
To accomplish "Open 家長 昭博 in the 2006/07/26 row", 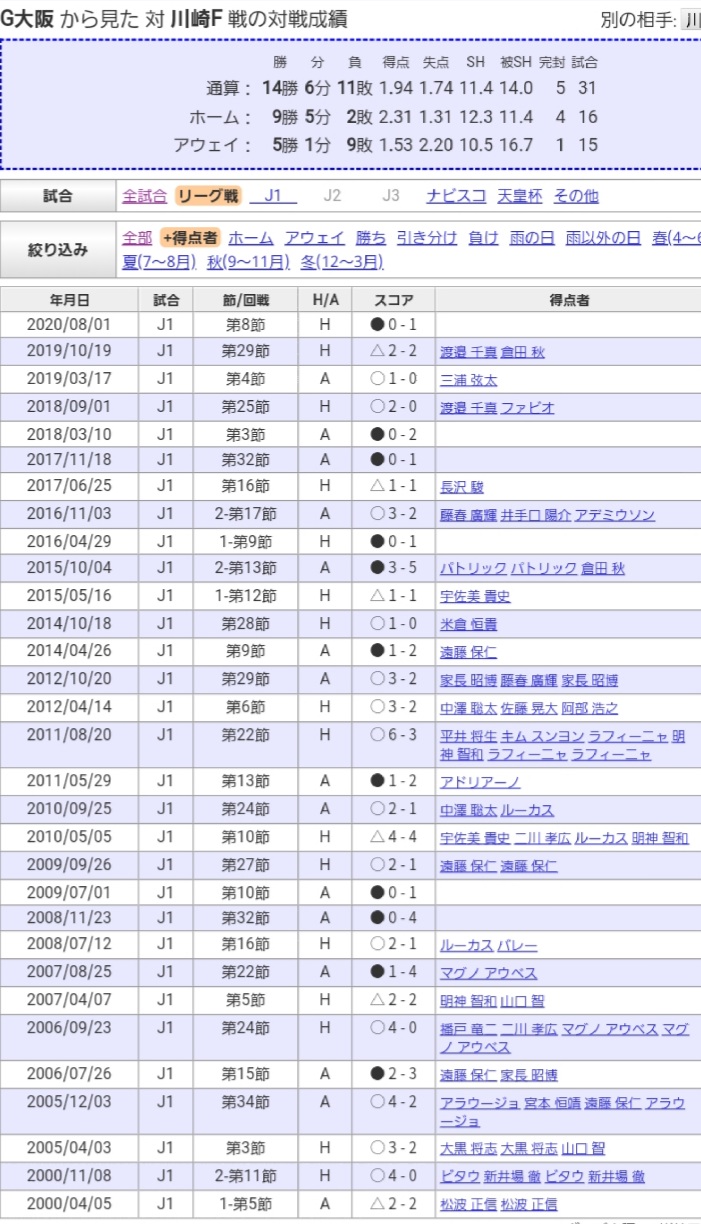I will pyautogui.click(x=529, y=1075).
